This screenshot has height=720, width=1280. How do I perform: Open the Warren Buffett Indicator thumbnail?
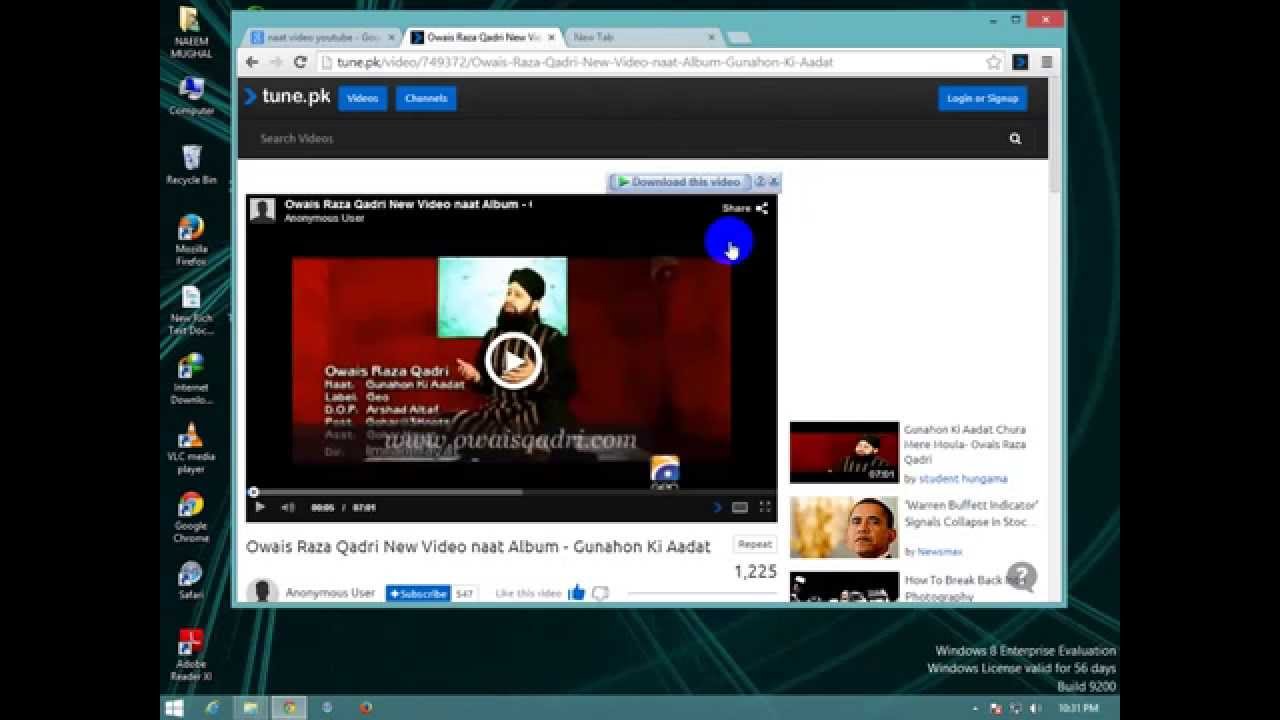844,527
